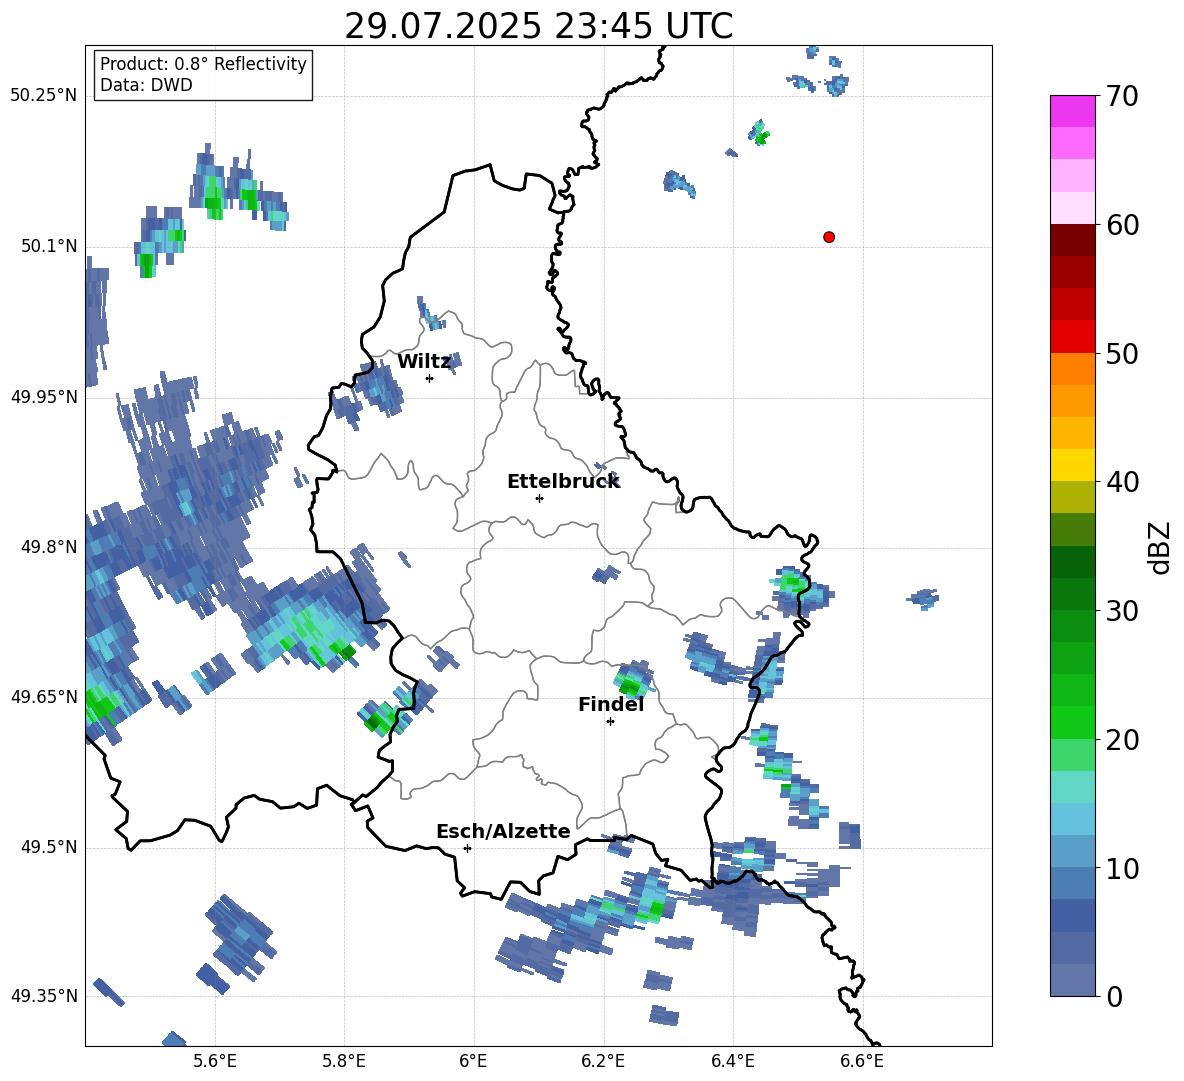The height and width of the screenshot is (1081, 1184).
Task: Click the 49.95°N latitude label
Action: 43,397
